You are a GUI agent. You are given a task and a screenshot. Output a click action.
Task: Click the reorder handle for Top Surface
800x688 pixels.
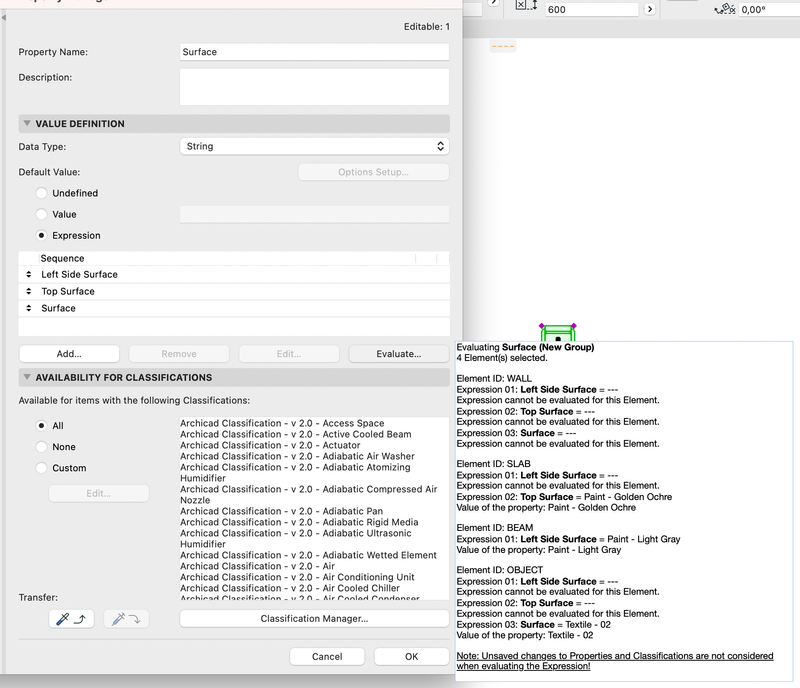point(29,291)
